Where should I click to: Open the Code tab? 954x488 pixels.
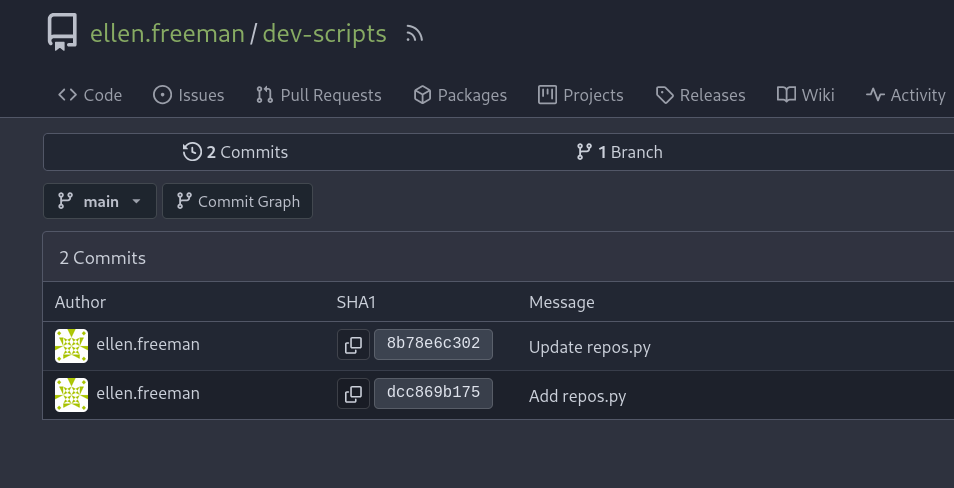[x=90, y=95]
